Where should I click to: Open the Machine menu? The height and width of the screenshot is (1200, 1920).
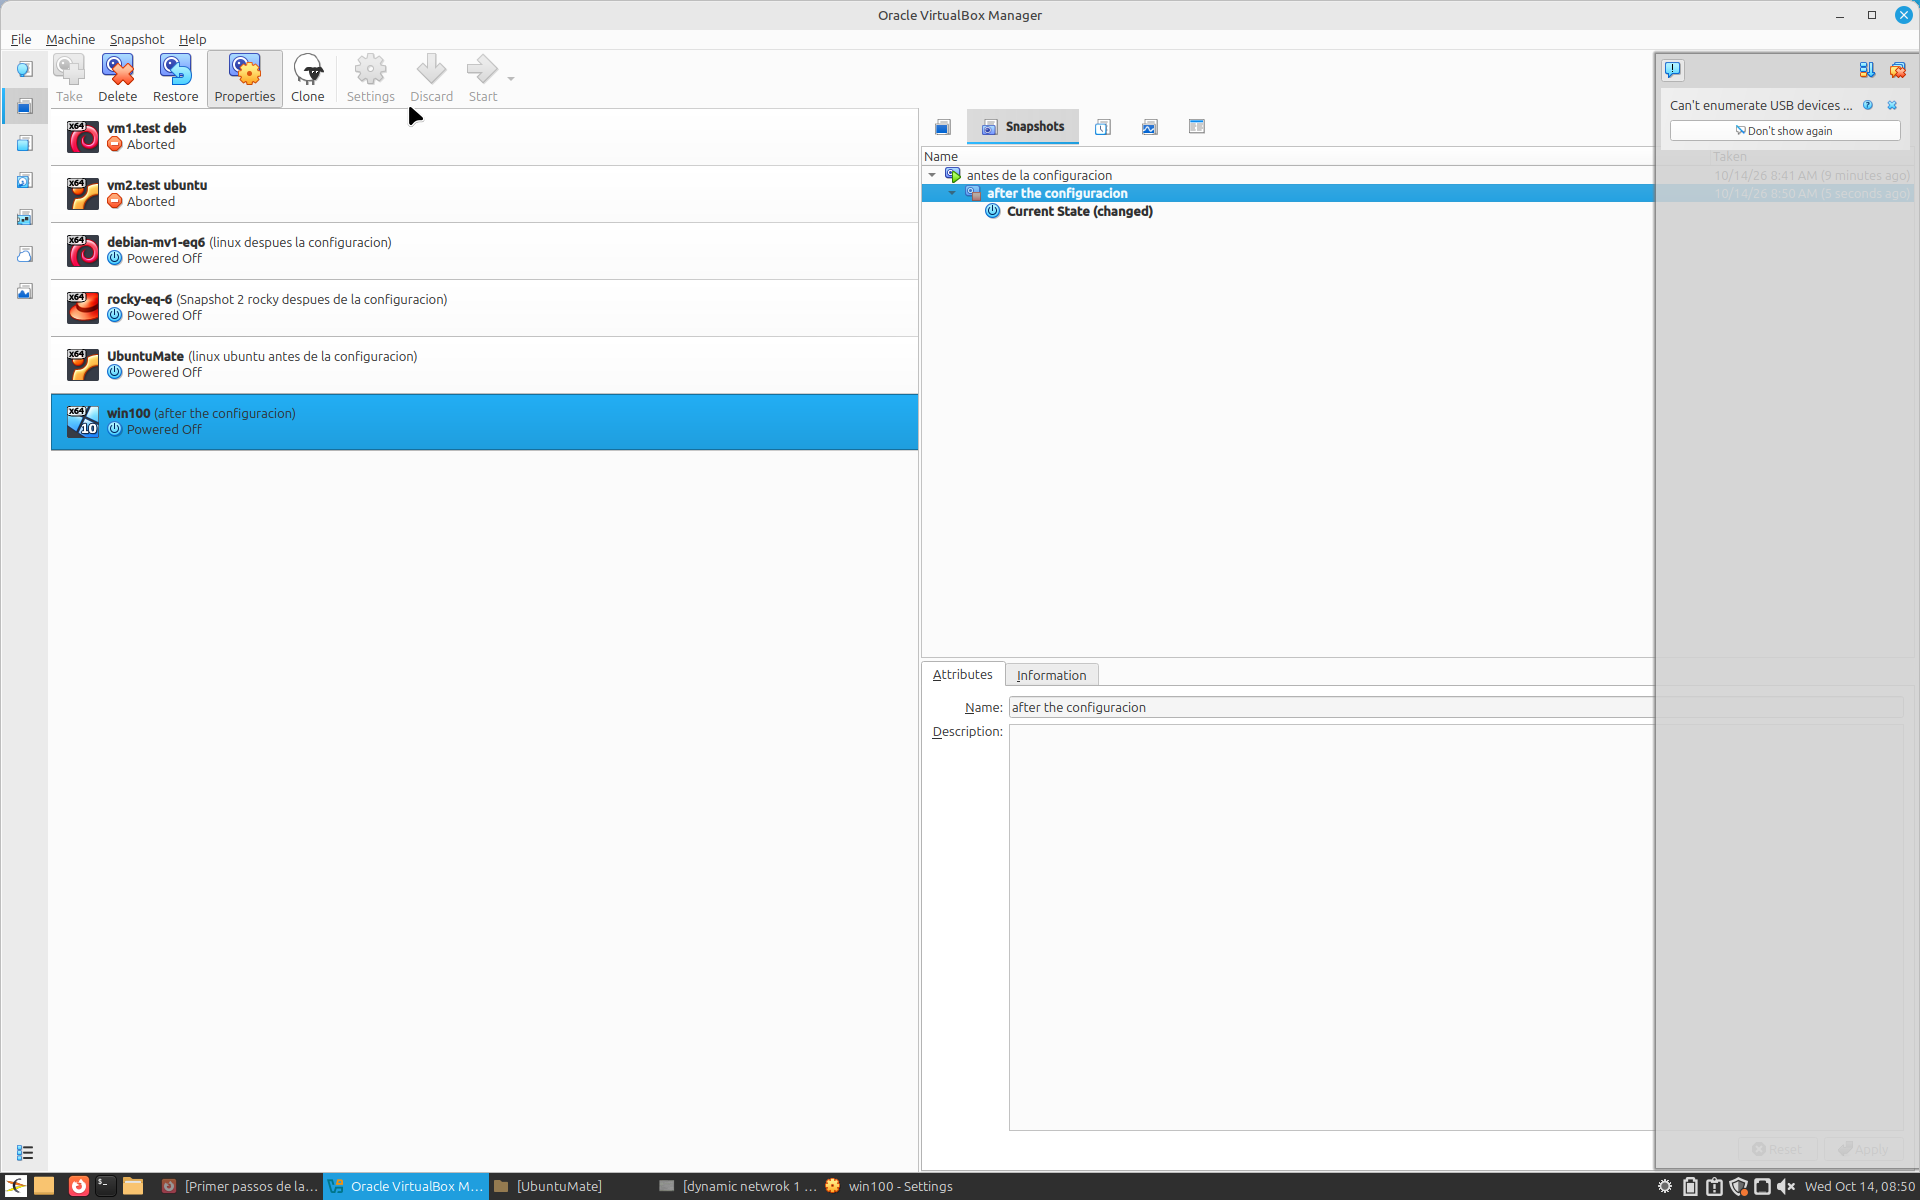[x=70, y=39]
